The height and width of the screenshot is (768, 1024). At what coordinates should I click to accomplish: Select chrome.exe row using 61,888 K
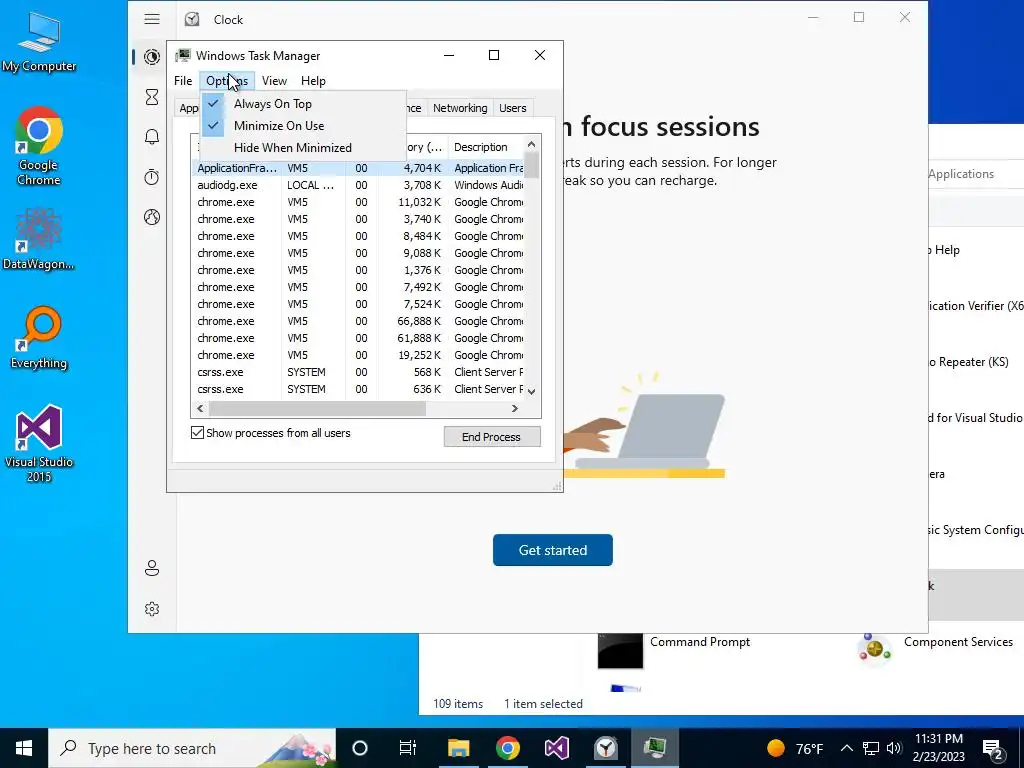(358, 338)
